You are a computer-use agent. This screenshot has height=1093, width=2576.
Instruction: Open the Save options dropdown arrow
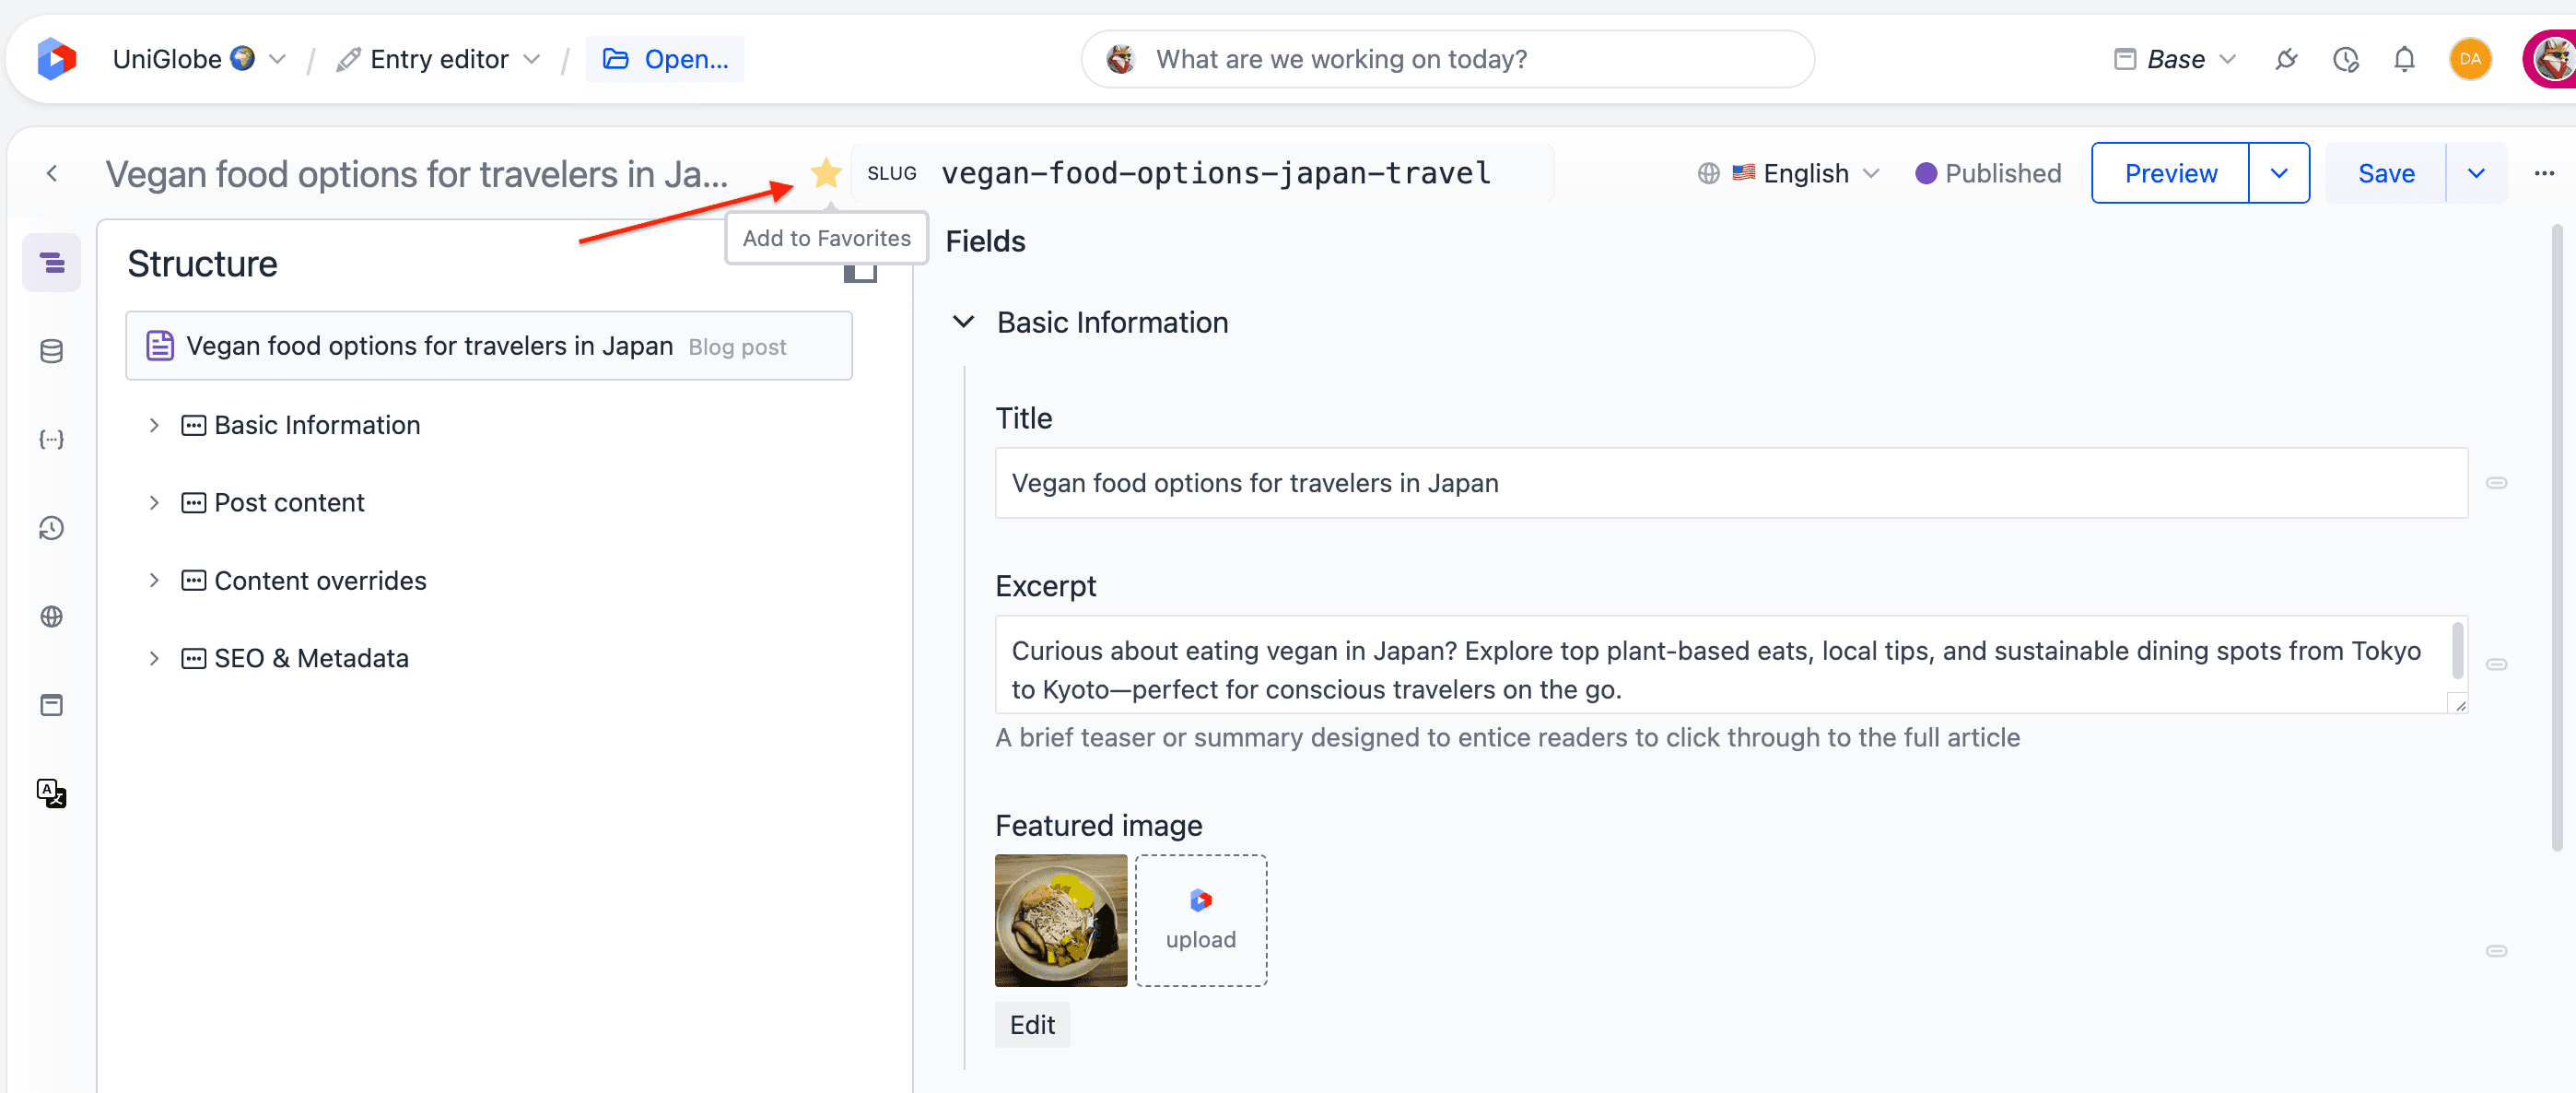pyautogui.click(x=2476, y=173)
